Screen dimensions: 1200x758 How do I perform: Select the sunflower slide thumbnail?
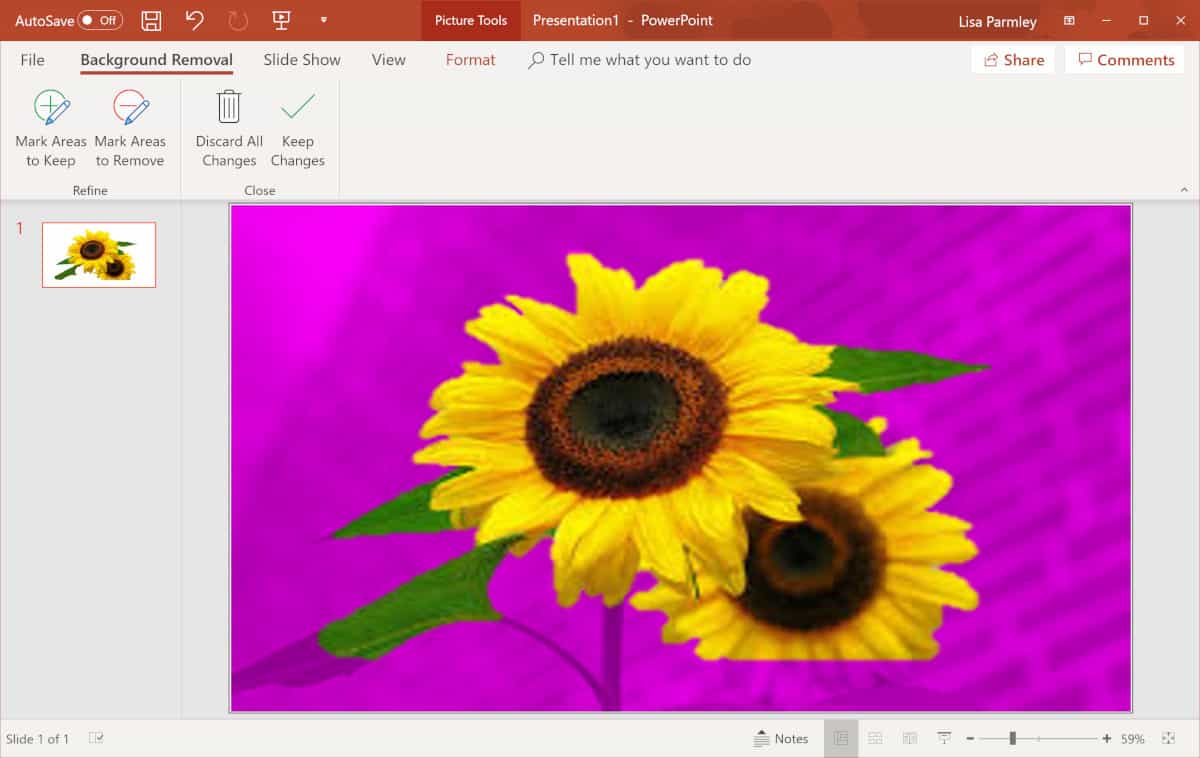pyautogui.click(x=98, y=254)
